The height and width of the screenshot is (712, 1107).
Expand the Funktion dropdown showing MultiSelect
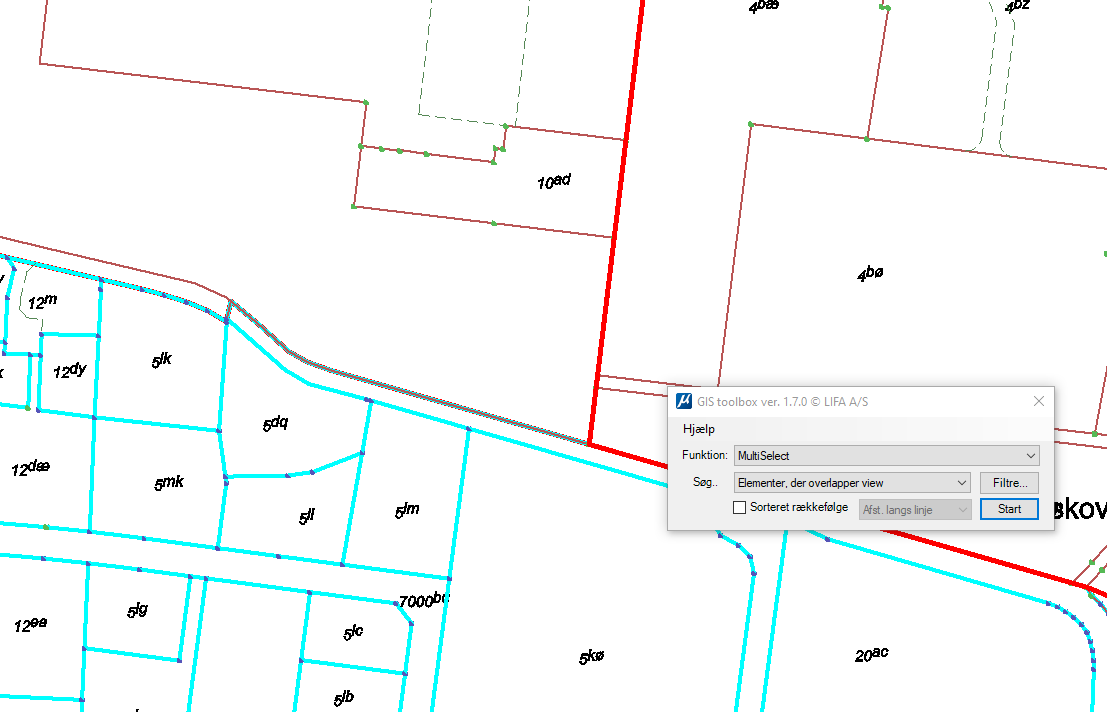pos(886,456)
